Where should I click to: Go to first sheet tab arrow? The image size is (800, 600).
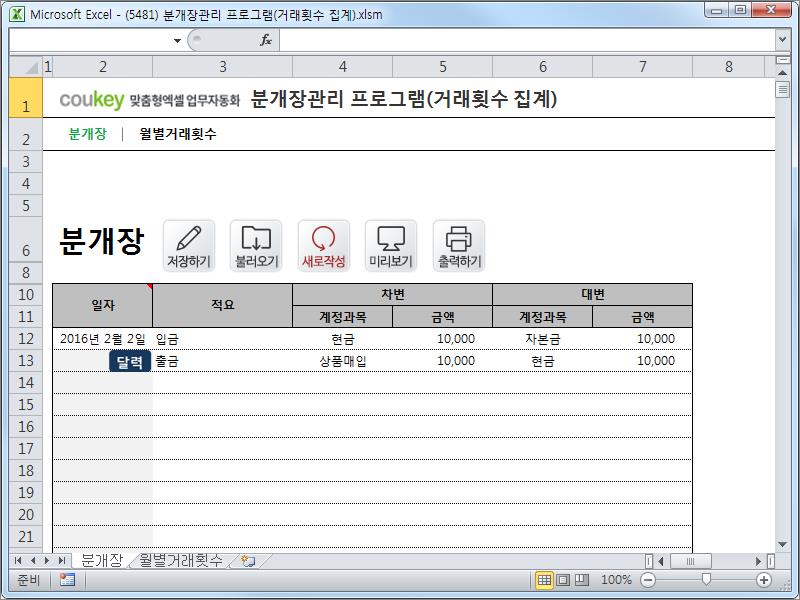(x=18, y=561)
